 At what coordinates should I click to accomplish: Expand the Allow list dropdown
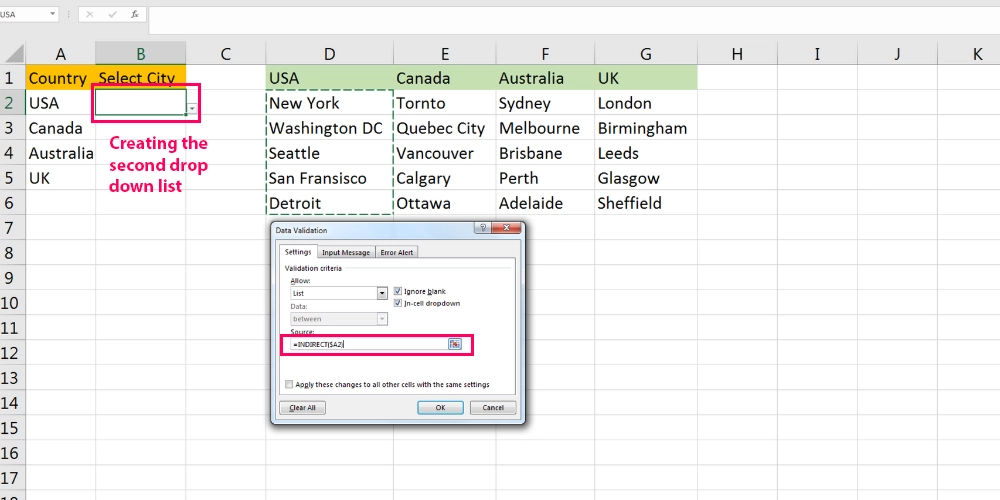pos(382,294)
